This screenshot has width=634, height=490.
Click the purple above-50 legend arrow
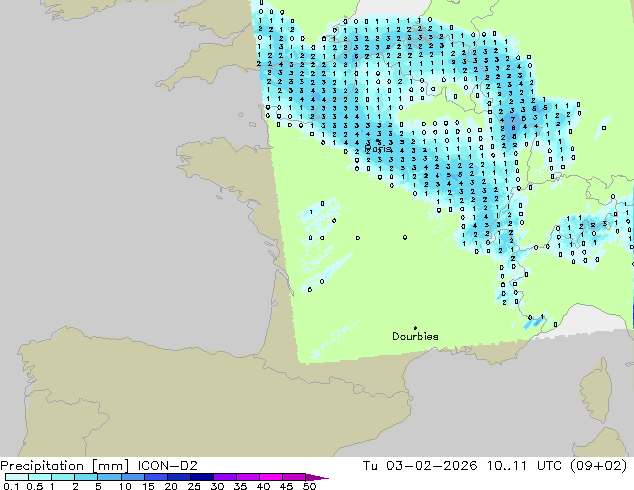tap(317, 477)
